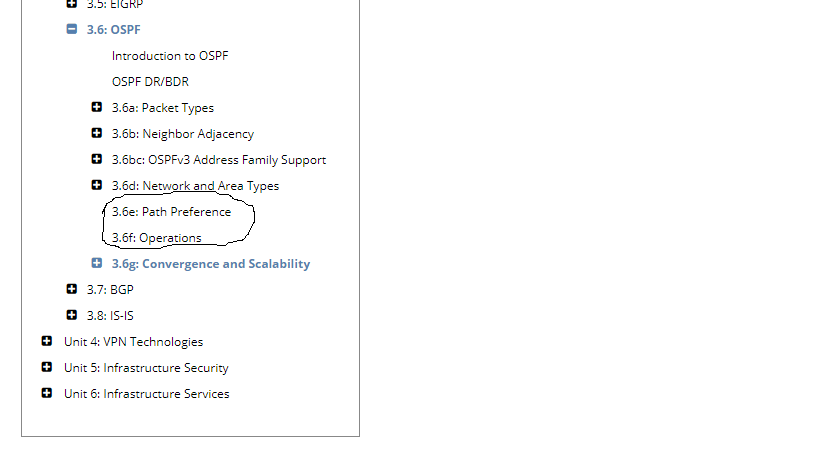Expand Unit 6: Infrastructure Services plus icon

tap(46, 393)
